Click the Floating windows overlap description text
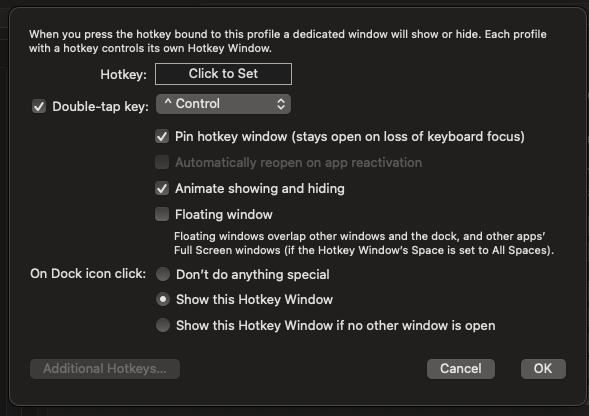The height and width of the screenshot is (416, 589). point(364,243)
